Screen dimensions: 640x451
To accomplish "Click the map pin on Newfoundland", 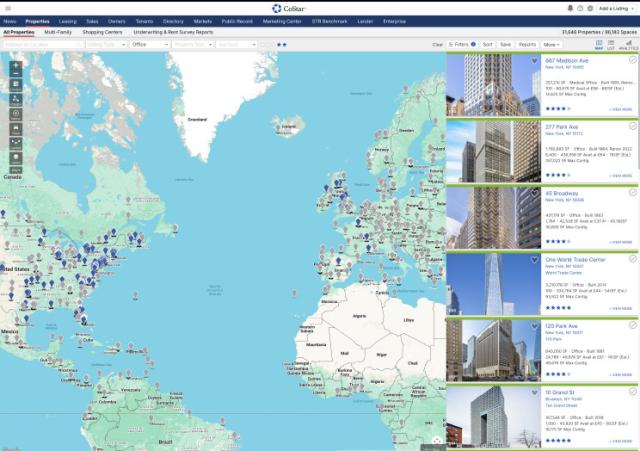I will point(175,228).
